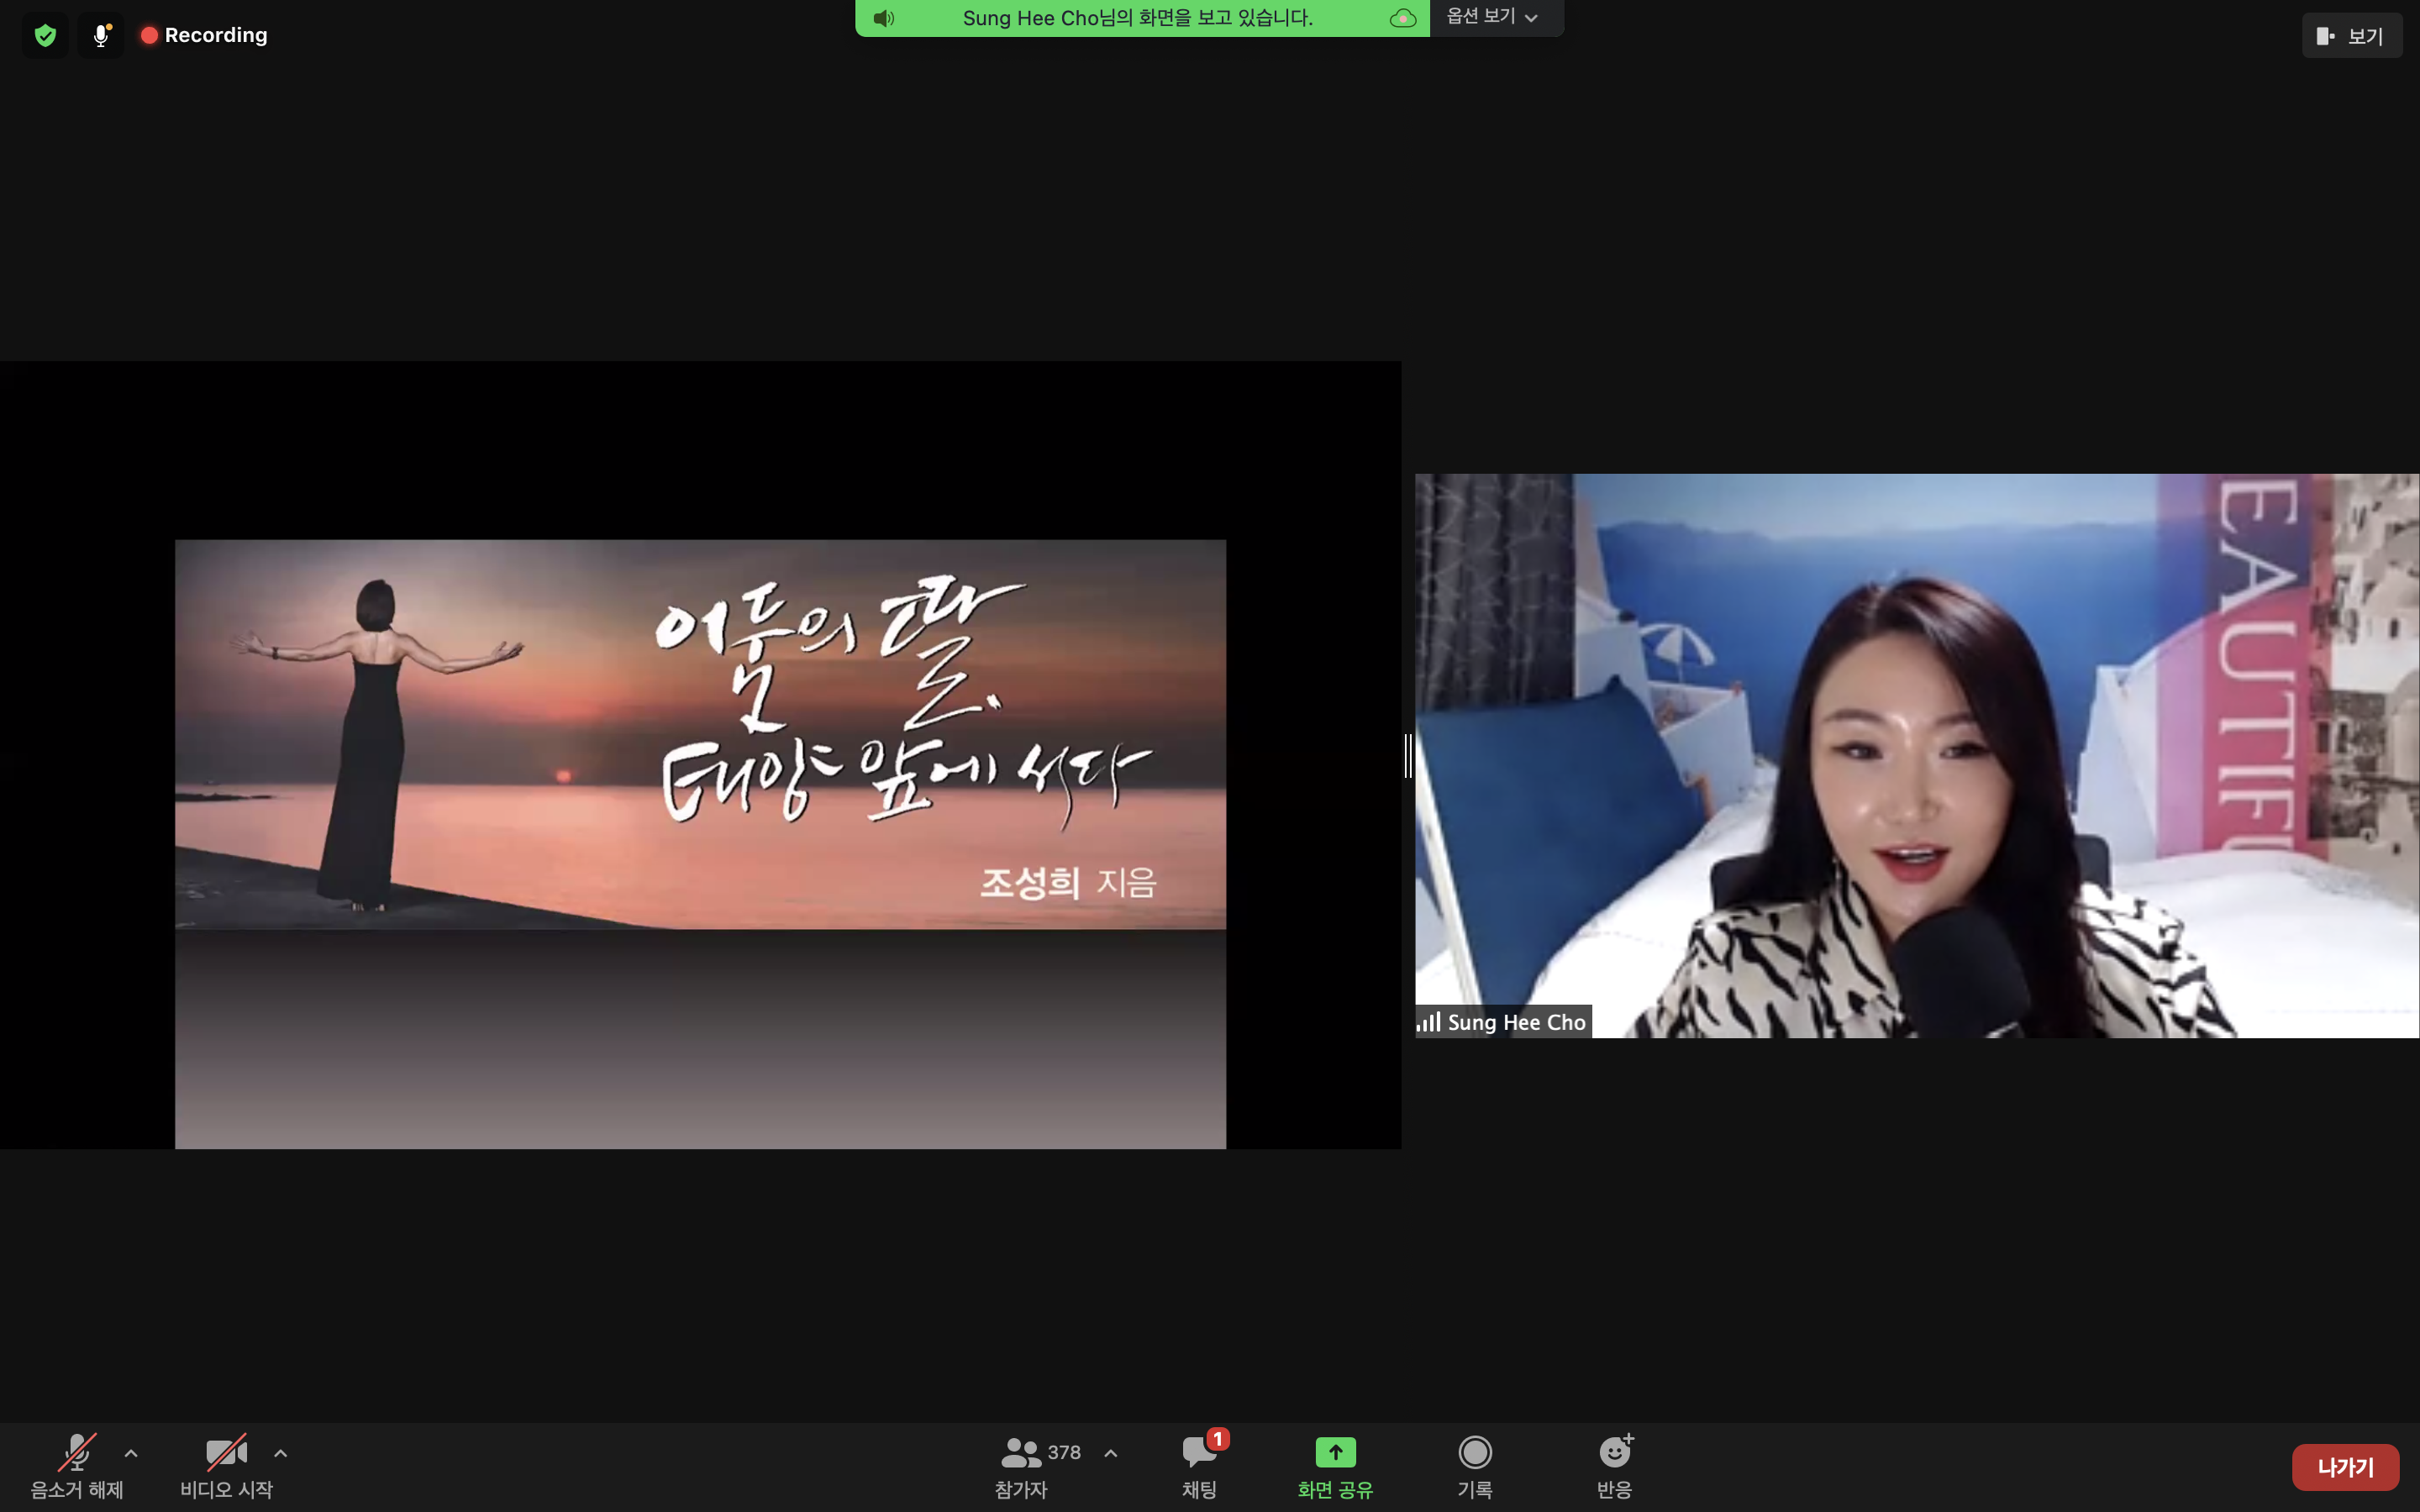Expand audio options chevron
2420x1512 pixels.
131,1453
